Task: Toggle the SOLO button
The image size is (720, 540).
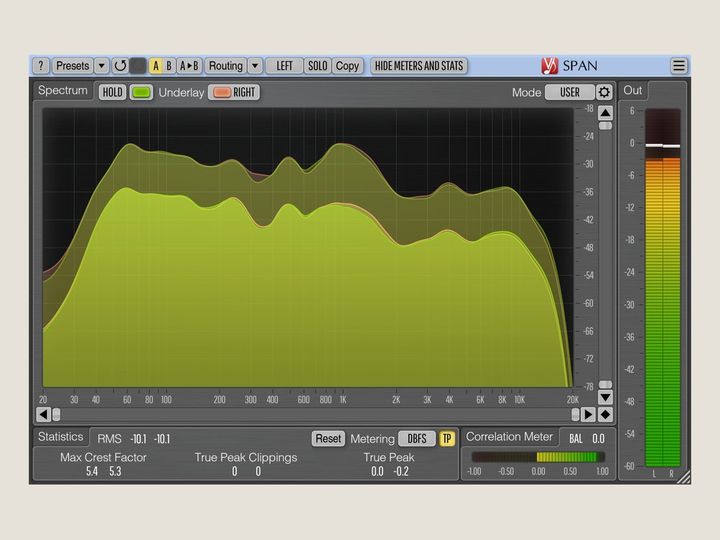Action: [317, 66]
